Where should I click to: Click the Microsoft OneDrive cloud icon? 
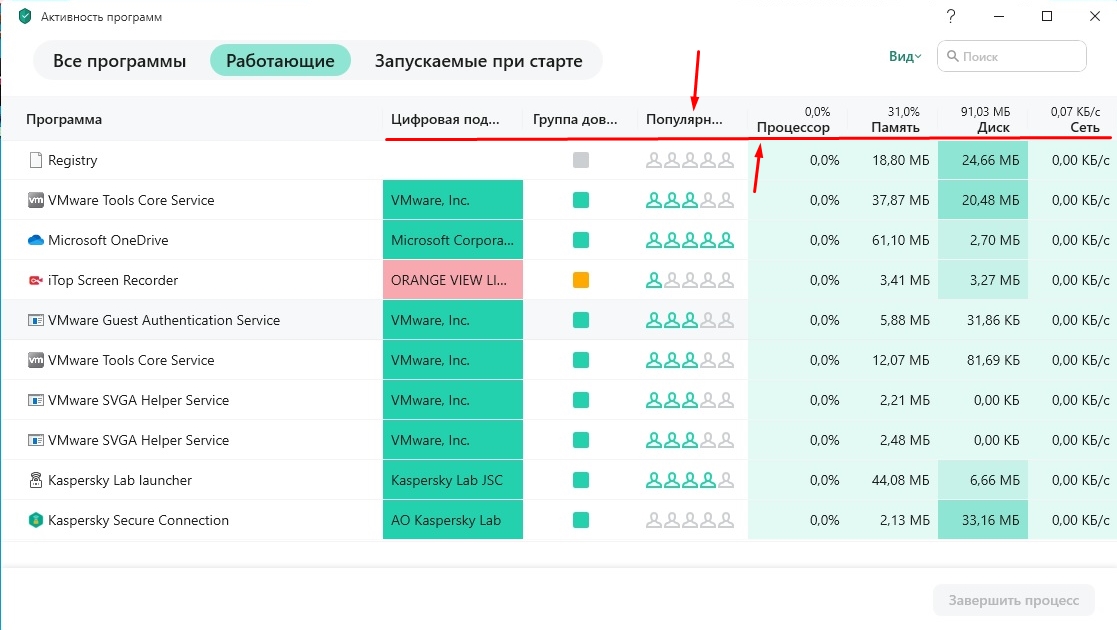point(36,240)
